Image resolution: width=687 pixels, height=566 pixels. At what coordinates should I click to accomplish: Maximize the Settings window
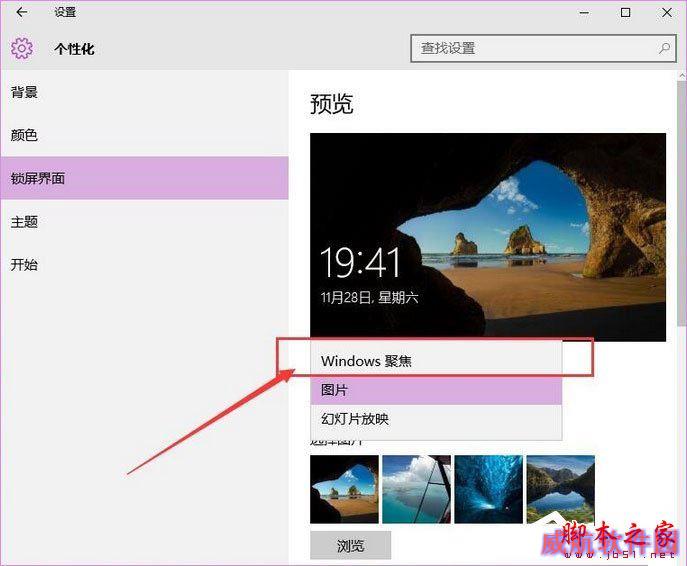(626, 13)
